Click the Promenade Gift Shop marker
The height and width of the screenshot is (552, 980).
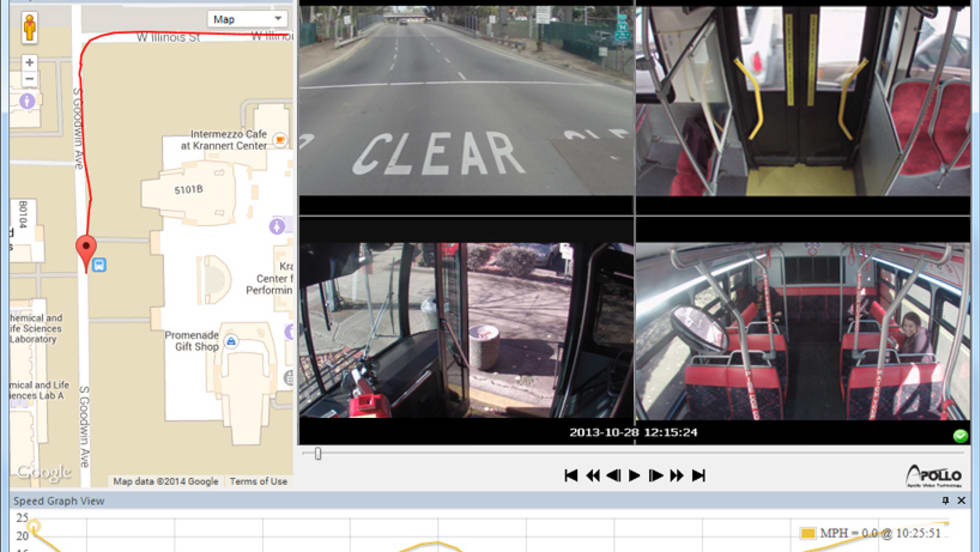point(231,341)
